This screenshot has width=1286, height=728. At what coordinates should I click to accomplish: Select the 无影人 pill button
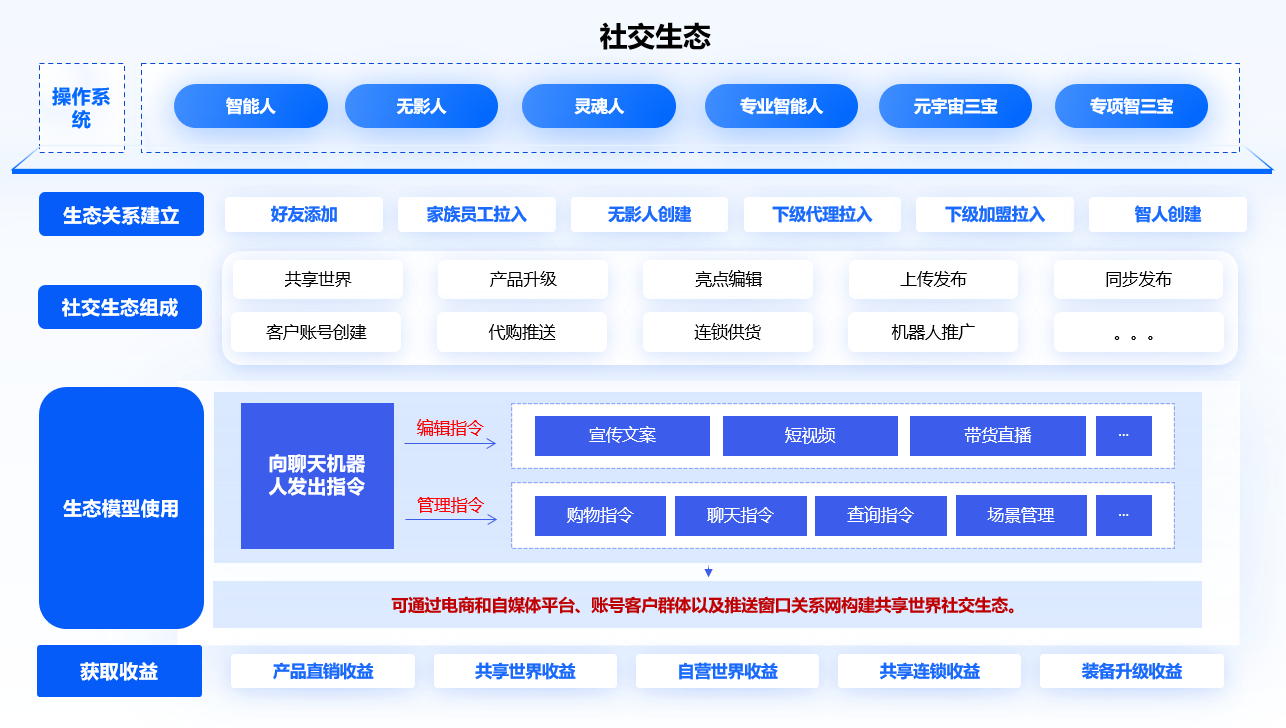pyautogui.click(x=421, y=106)
